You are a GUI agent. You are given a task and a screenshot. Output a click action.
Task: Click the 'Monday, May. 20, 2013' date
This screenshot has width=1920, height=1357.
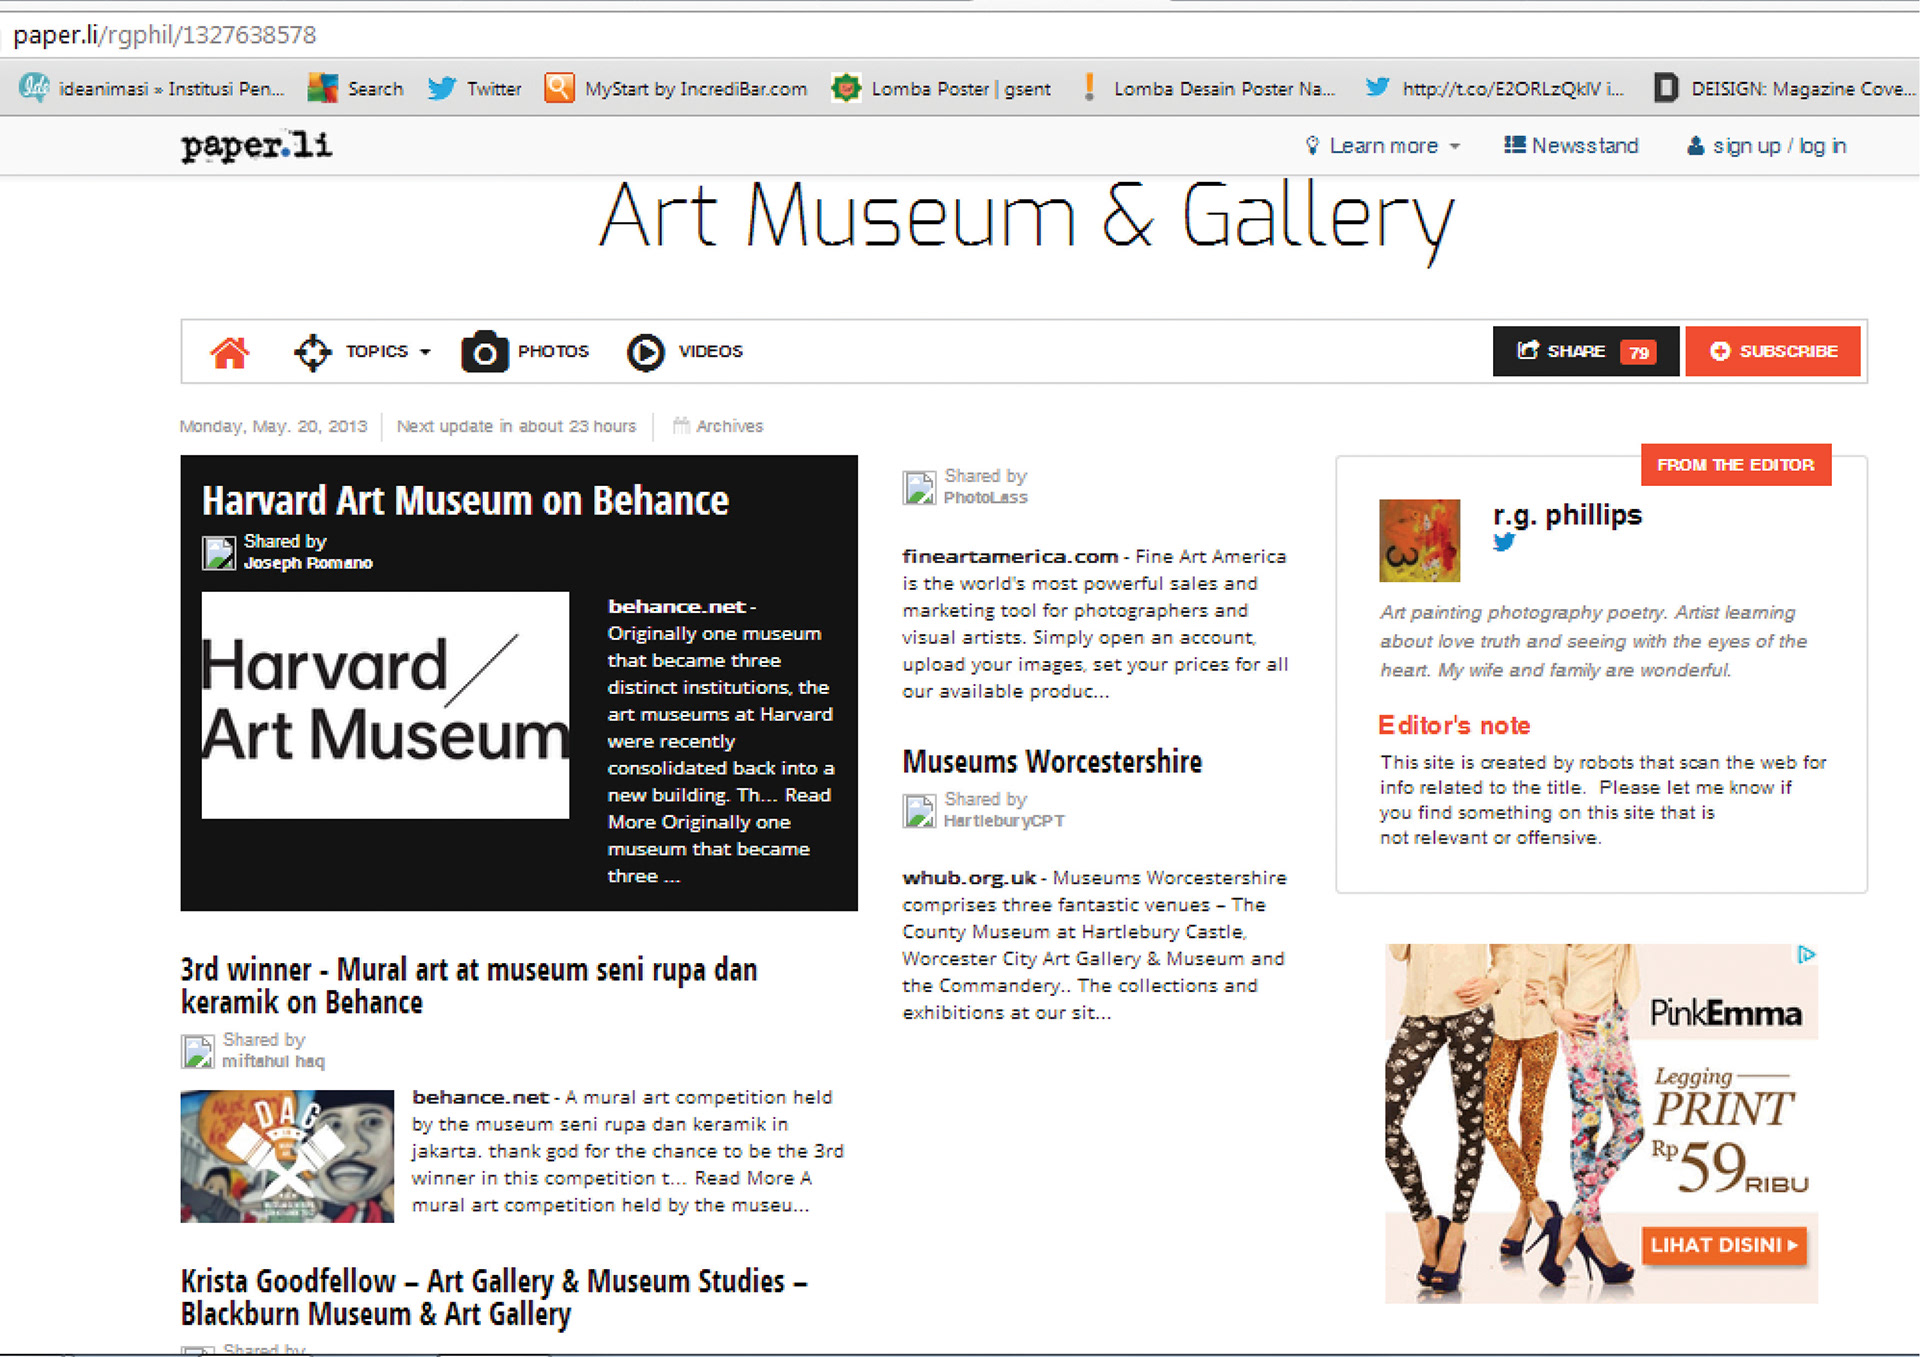273,426
